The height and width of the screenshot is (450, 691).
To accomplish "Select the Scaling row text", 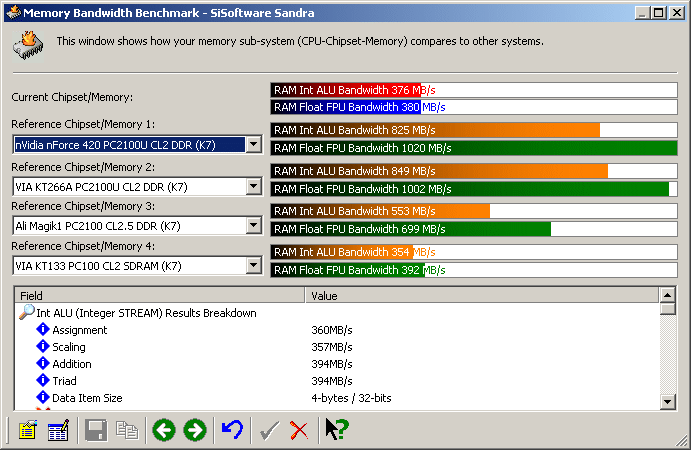I will point(69,347).
